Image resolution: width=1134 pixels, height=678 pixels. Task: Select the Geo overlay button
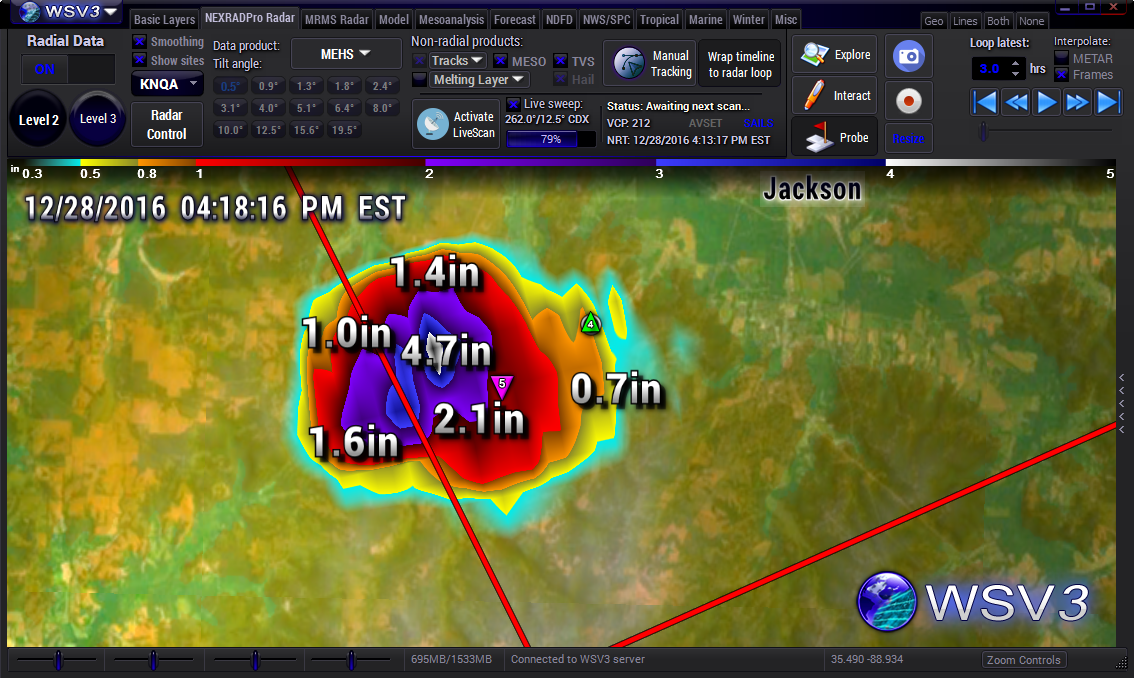pos(934,21)
